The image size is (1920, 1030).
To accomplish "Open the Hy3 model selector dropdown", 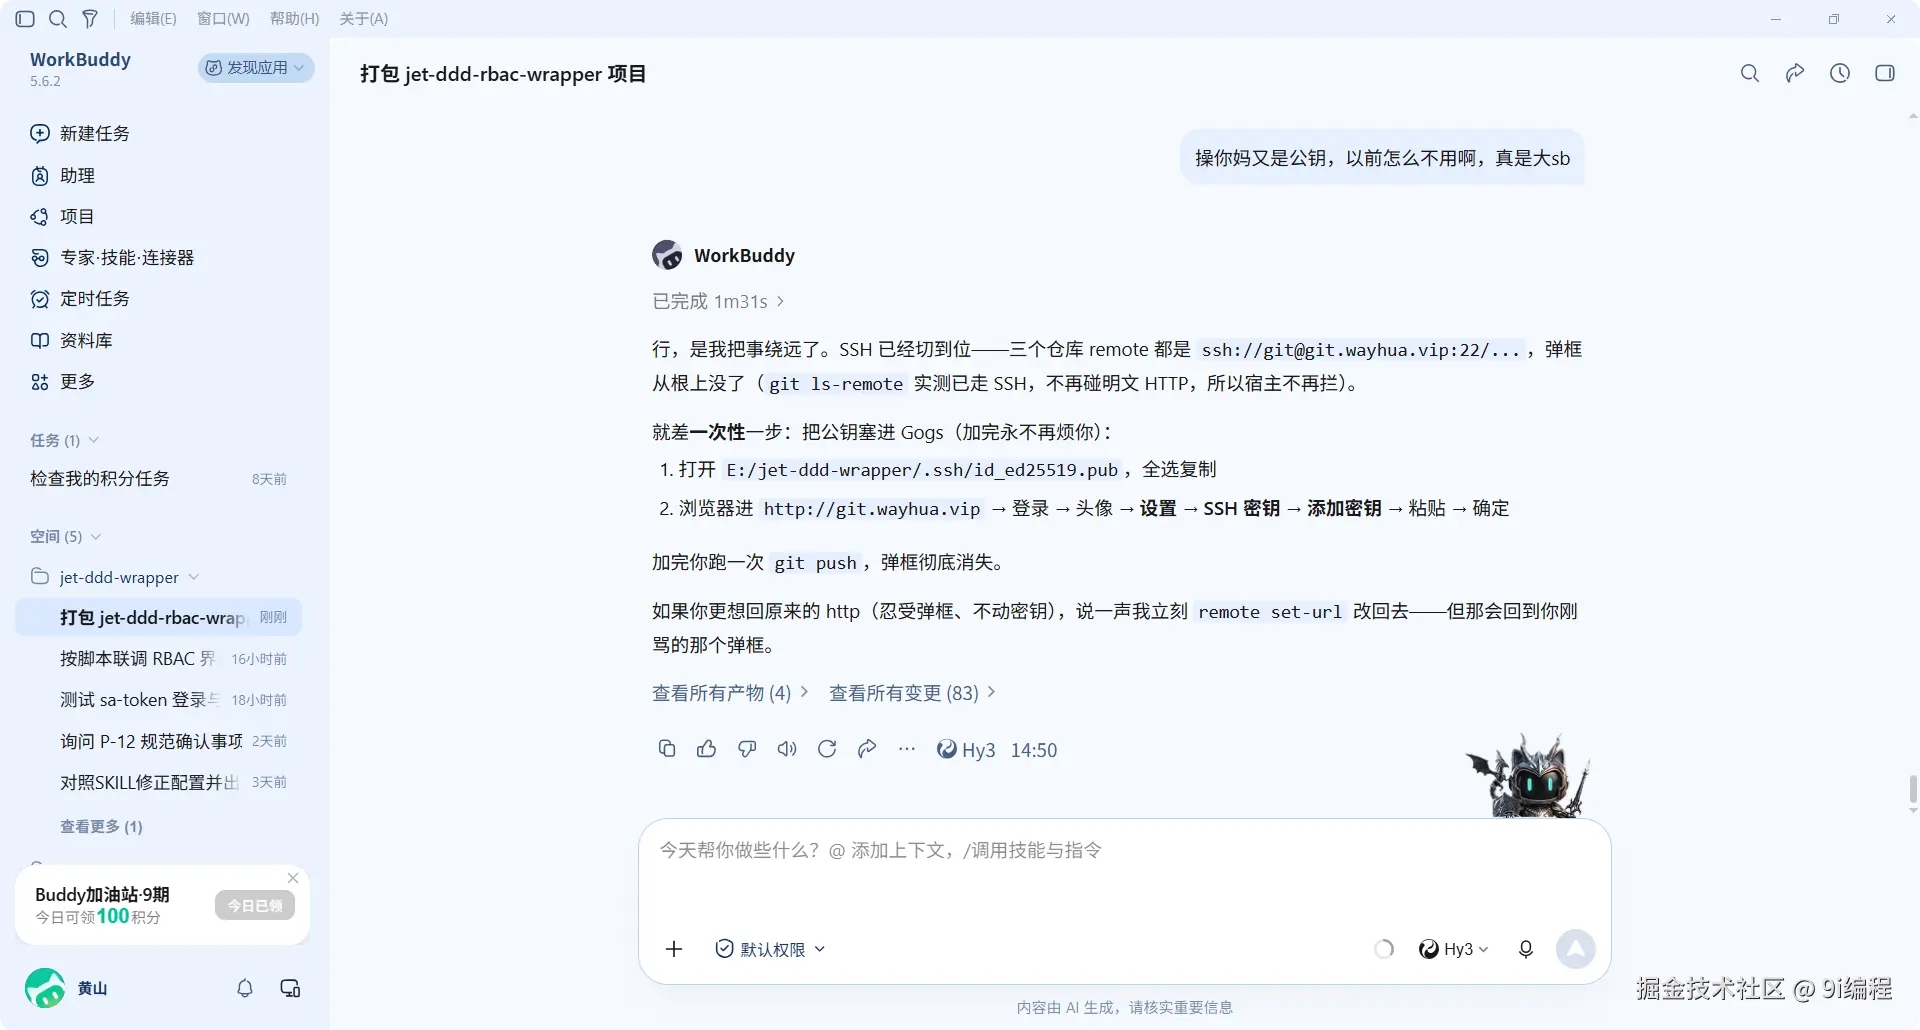I will point(1453,949).
